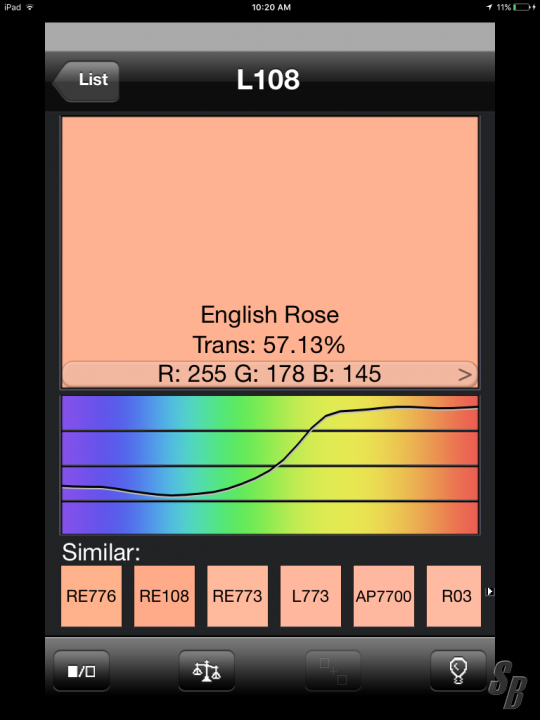Open the L773 similar swatch

pos(310,596)
